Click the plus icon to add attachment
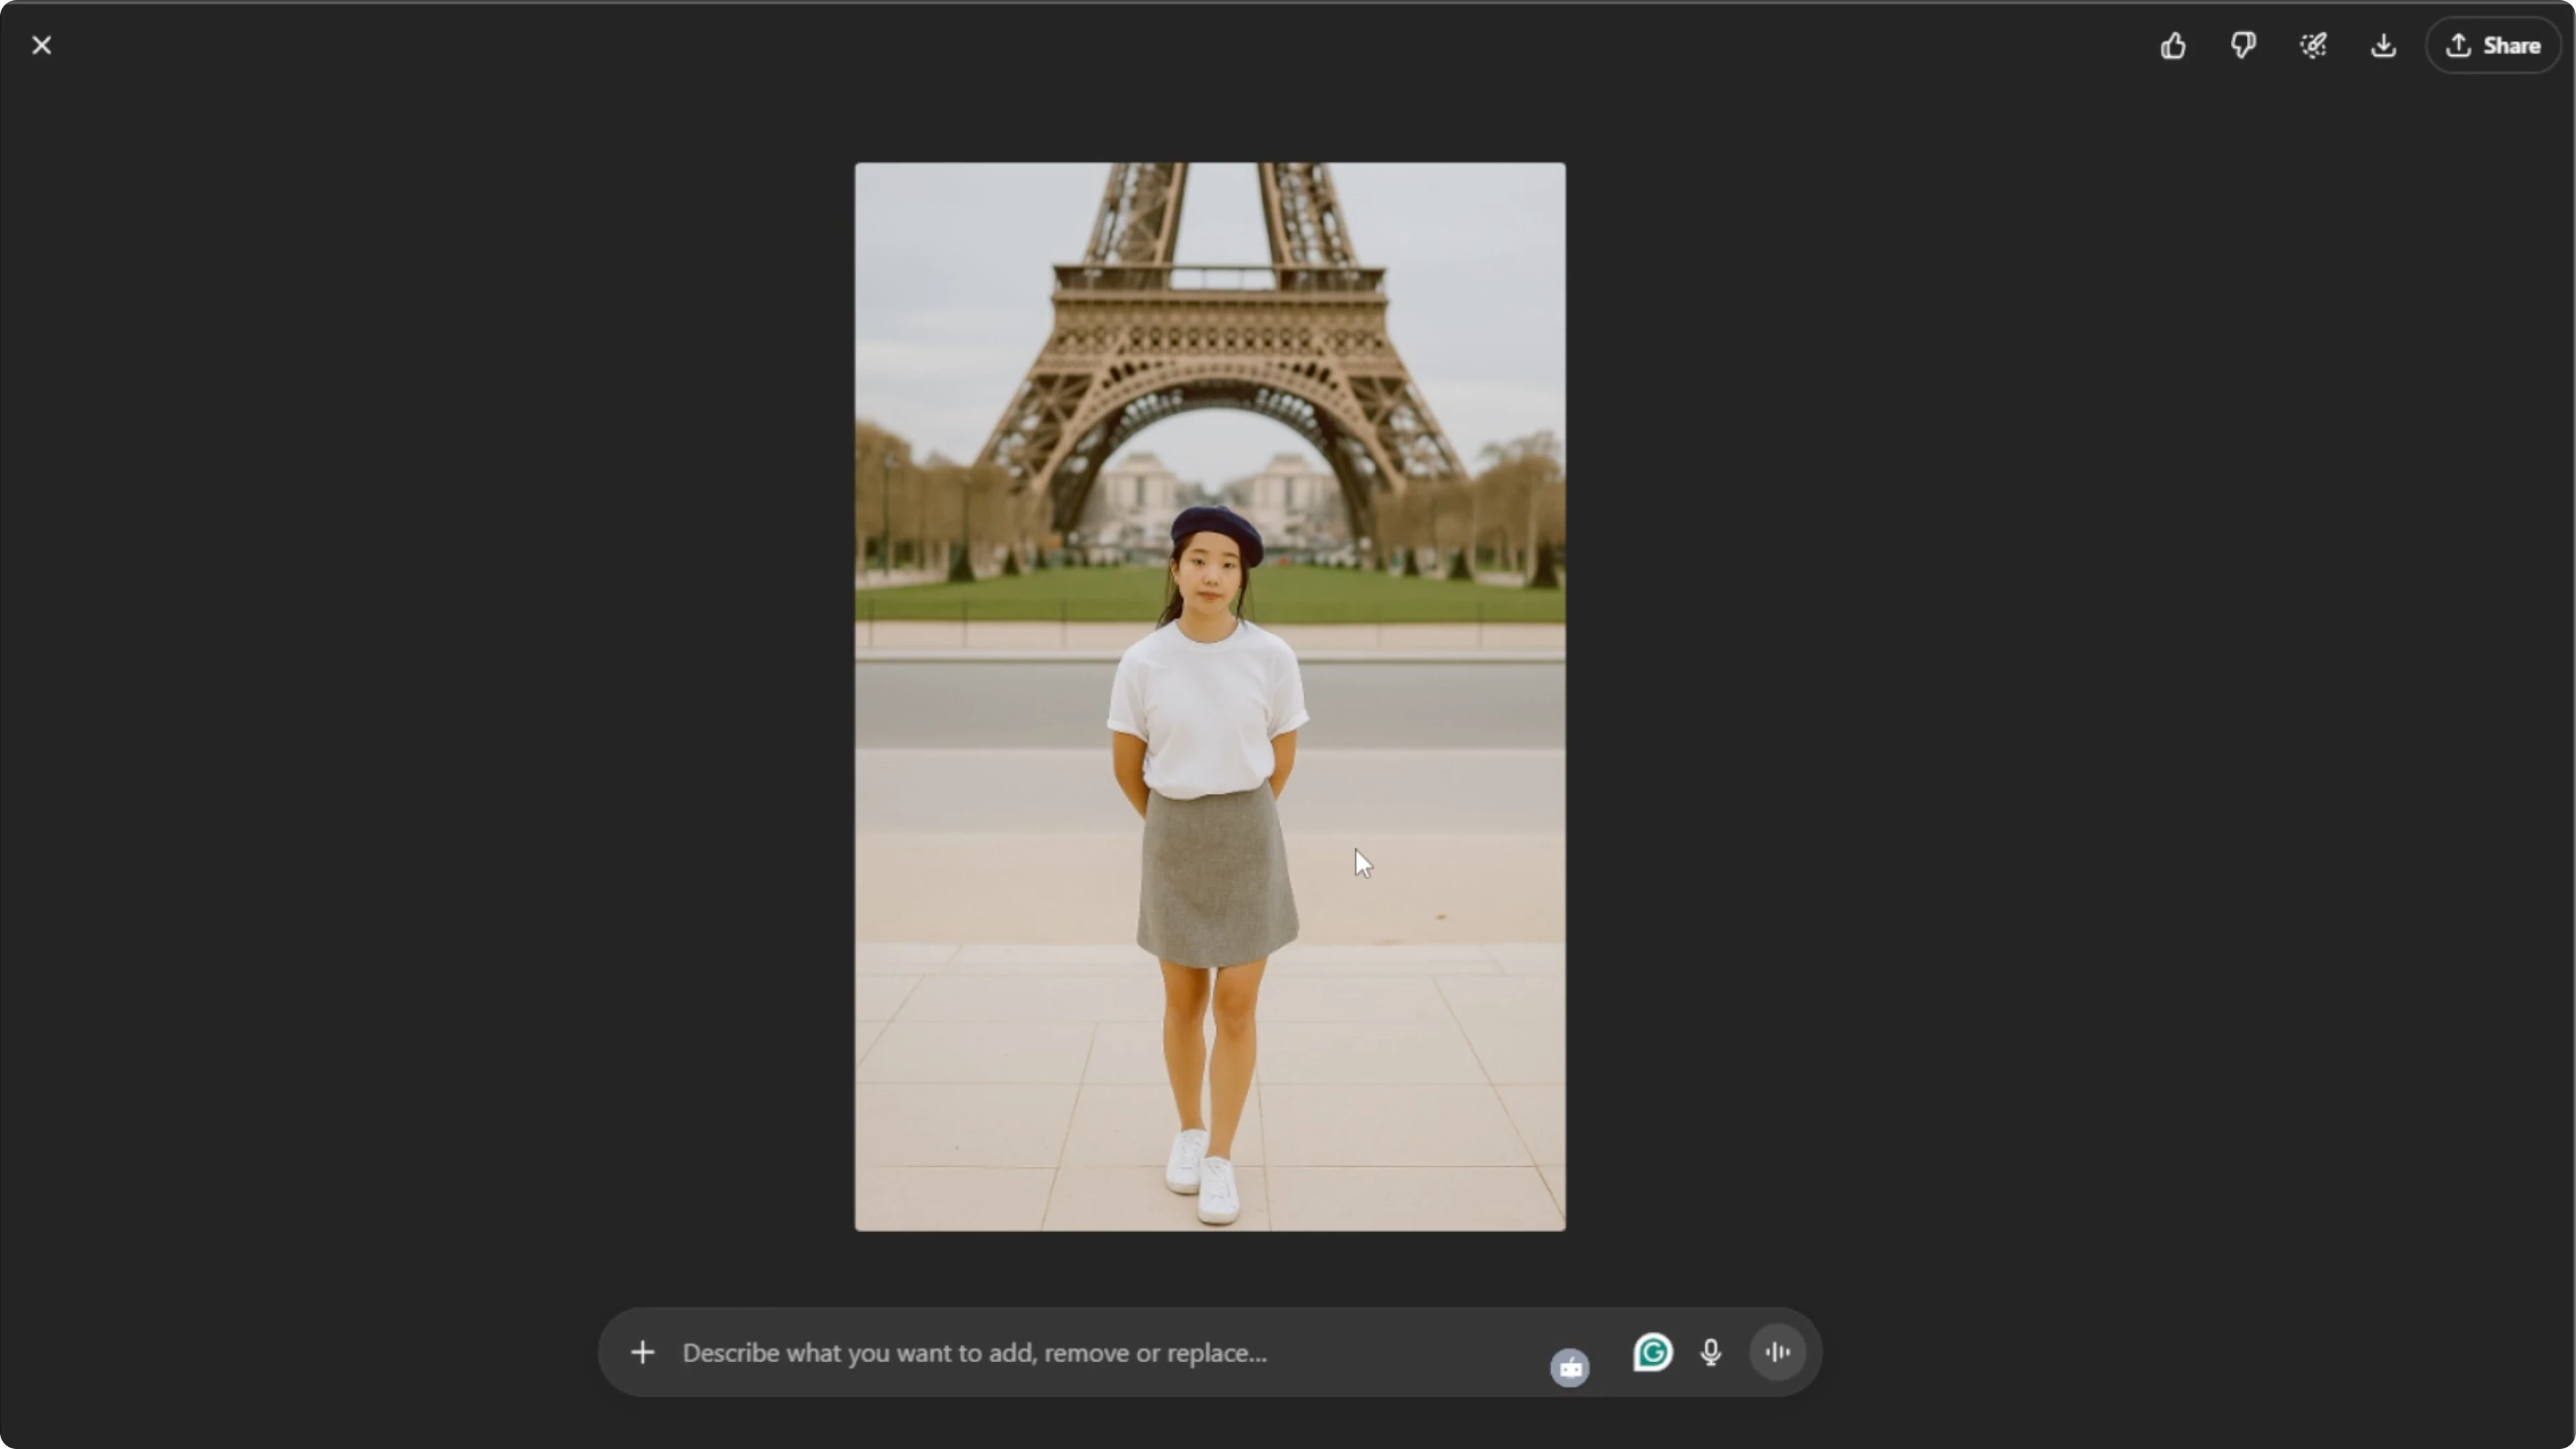 643,1352
